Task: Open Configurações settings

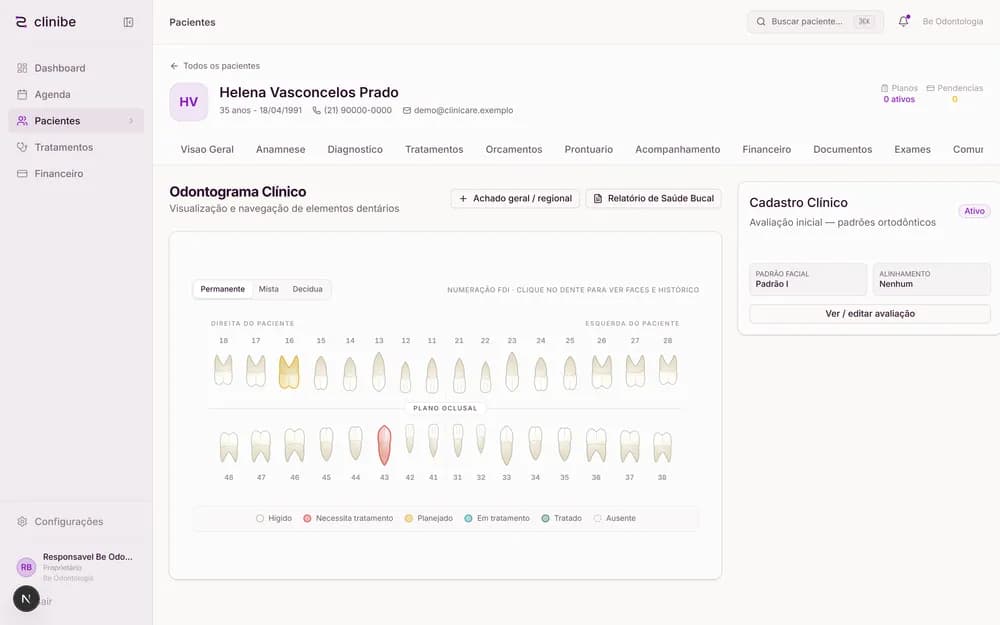Action: (76, 522)
